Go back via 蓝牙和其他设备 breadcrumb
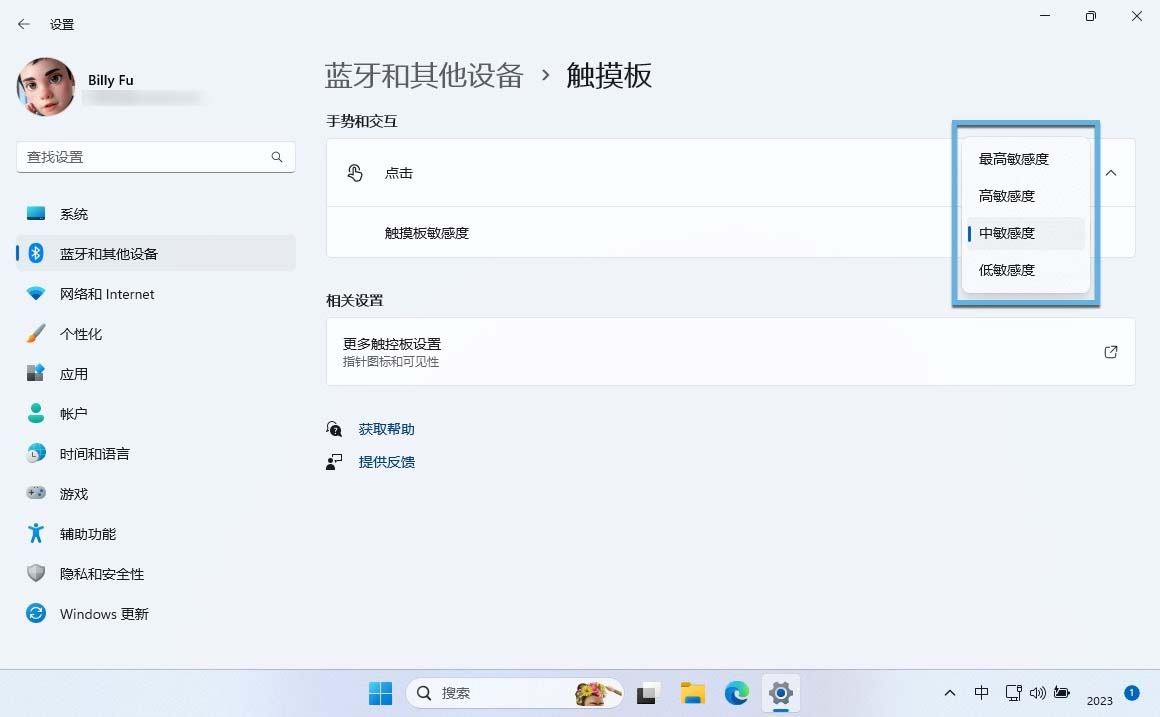This screenshot has width=1160, height=717. (425, 75)
